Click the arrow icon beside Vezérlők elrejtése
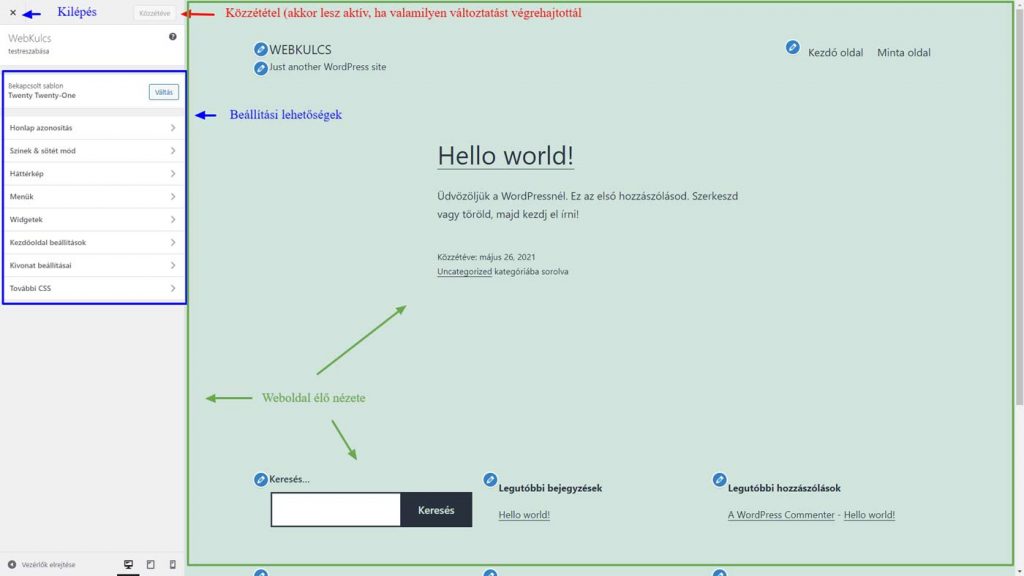The image size is (1024, 576). [x=10, y=563]
